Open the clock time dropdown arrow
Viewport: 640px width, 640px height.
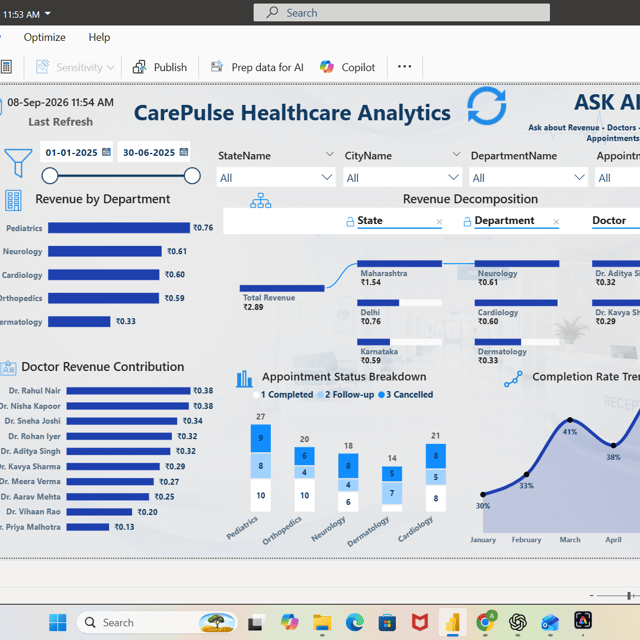48,13
